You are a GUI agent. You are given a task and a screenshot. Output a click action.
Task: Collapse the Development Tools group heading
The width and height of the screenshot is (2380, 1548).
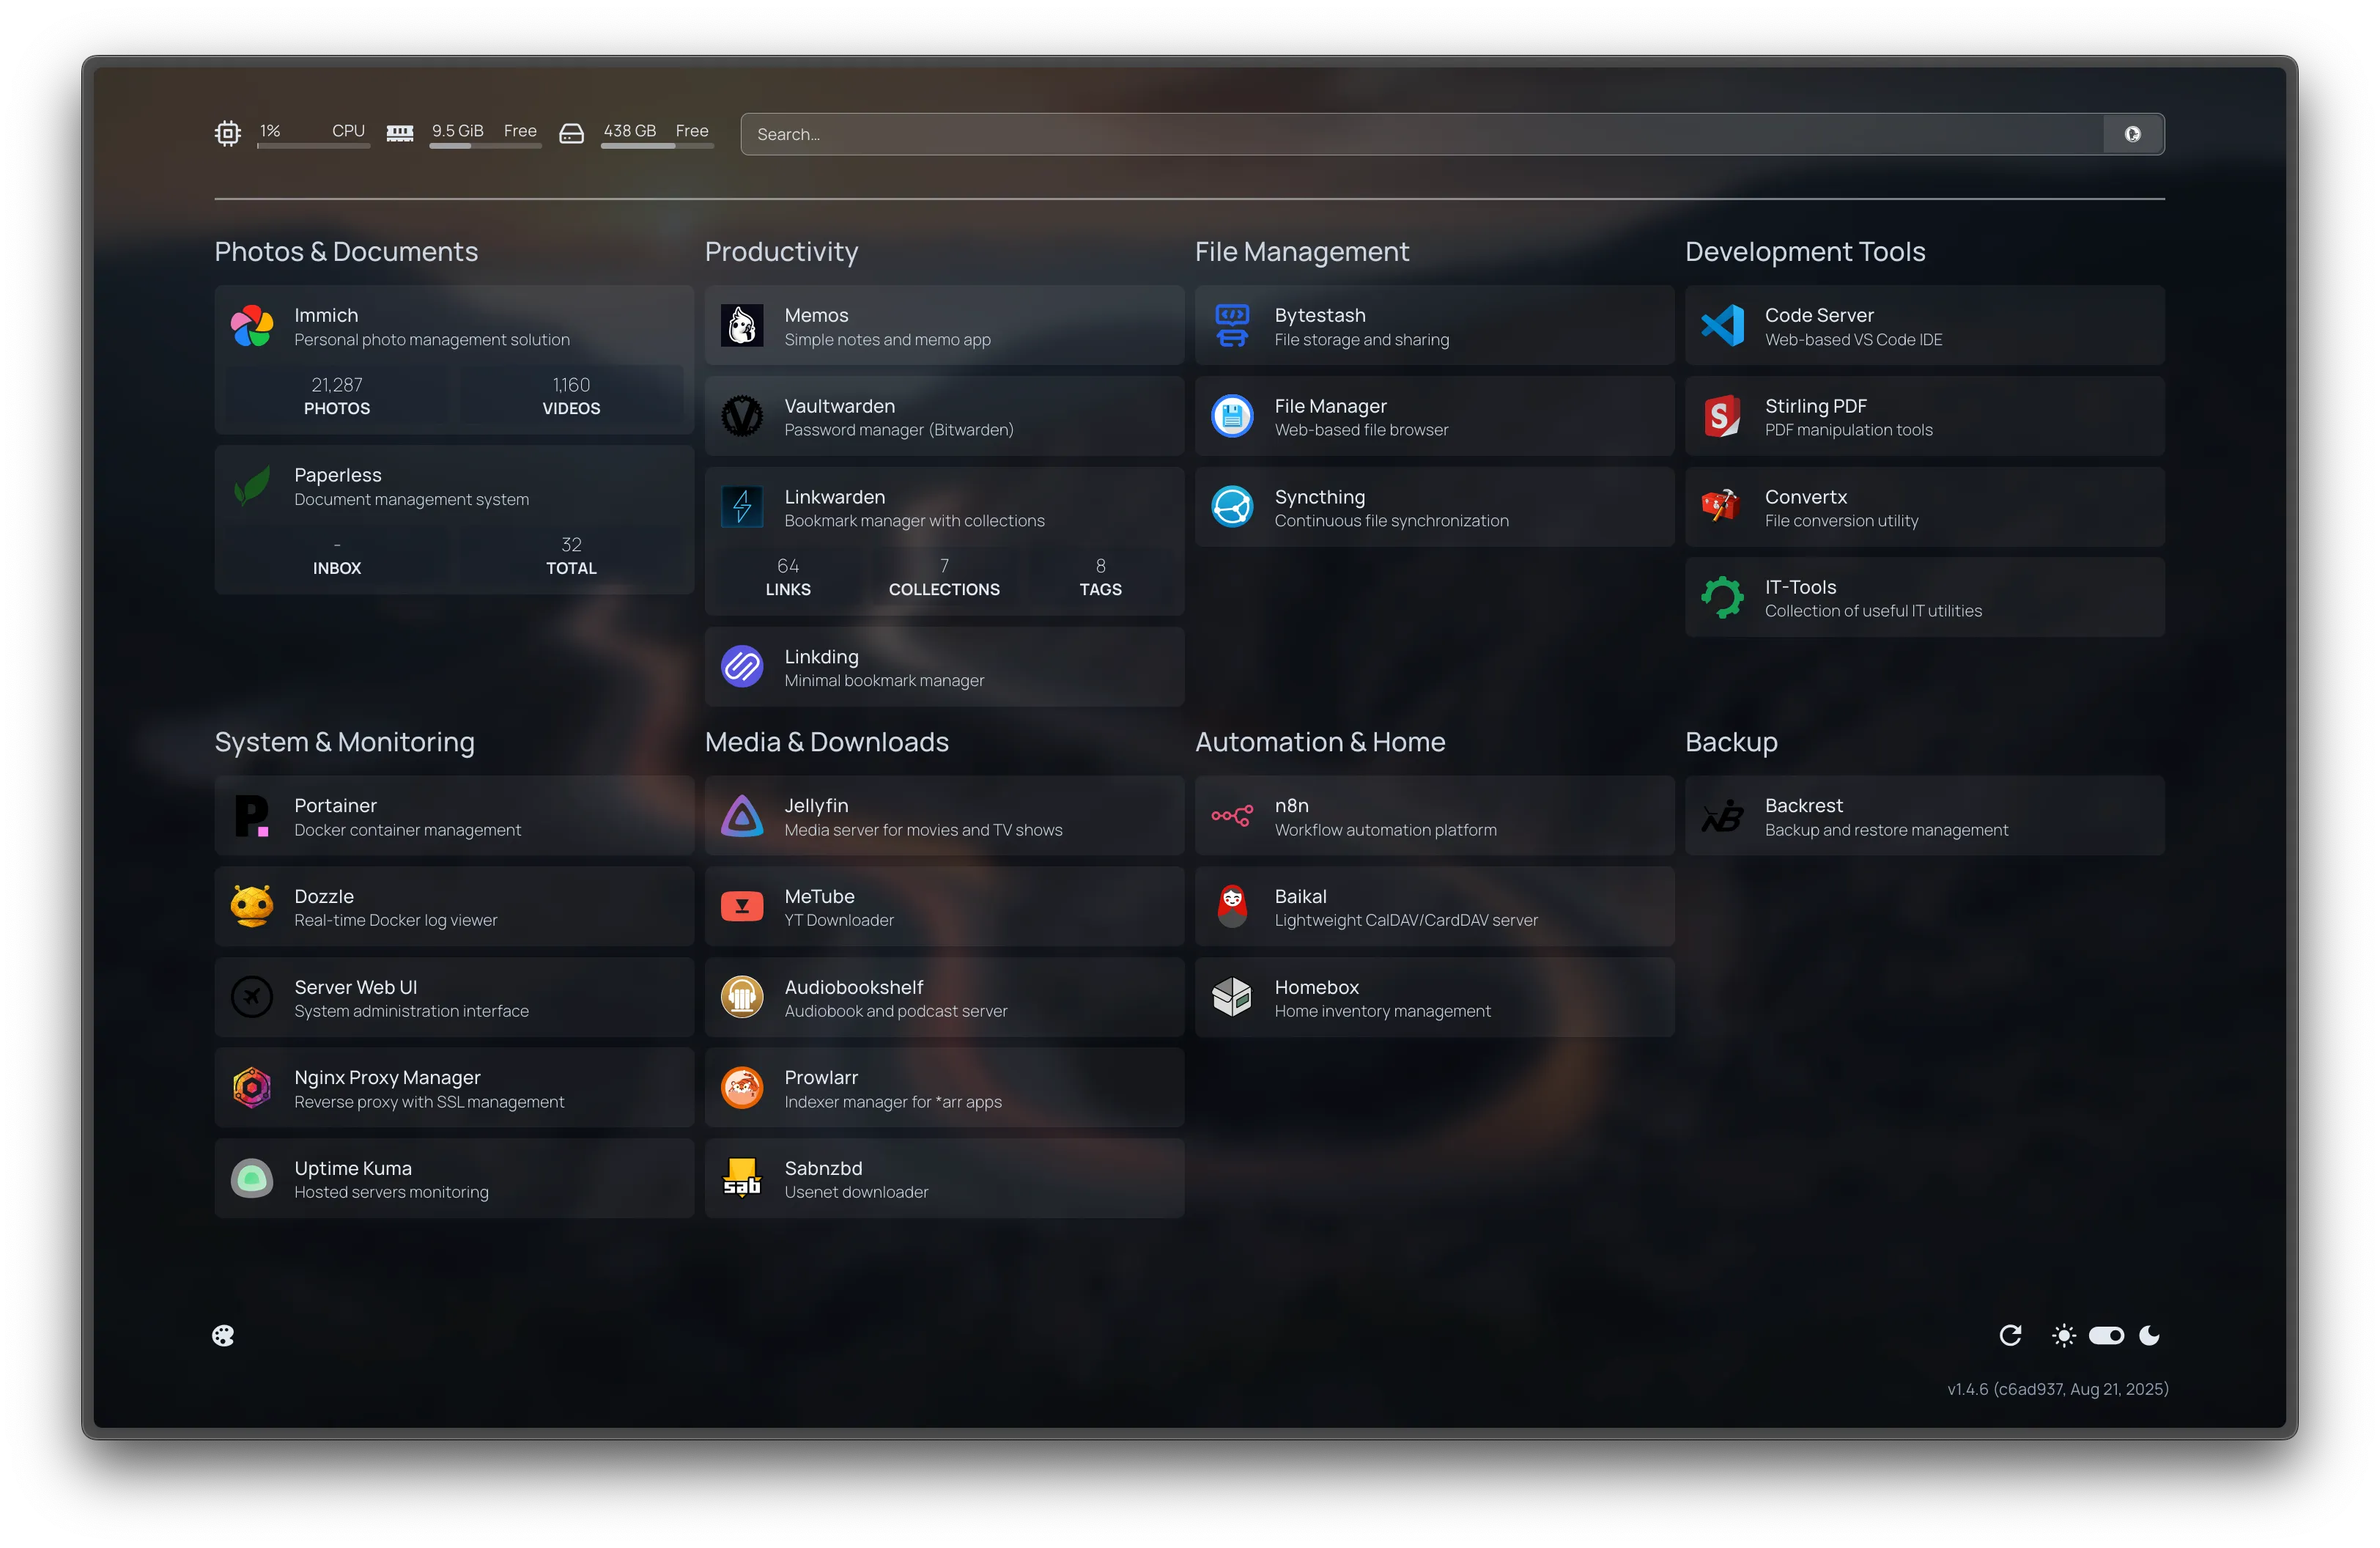tap(1805, 252)
